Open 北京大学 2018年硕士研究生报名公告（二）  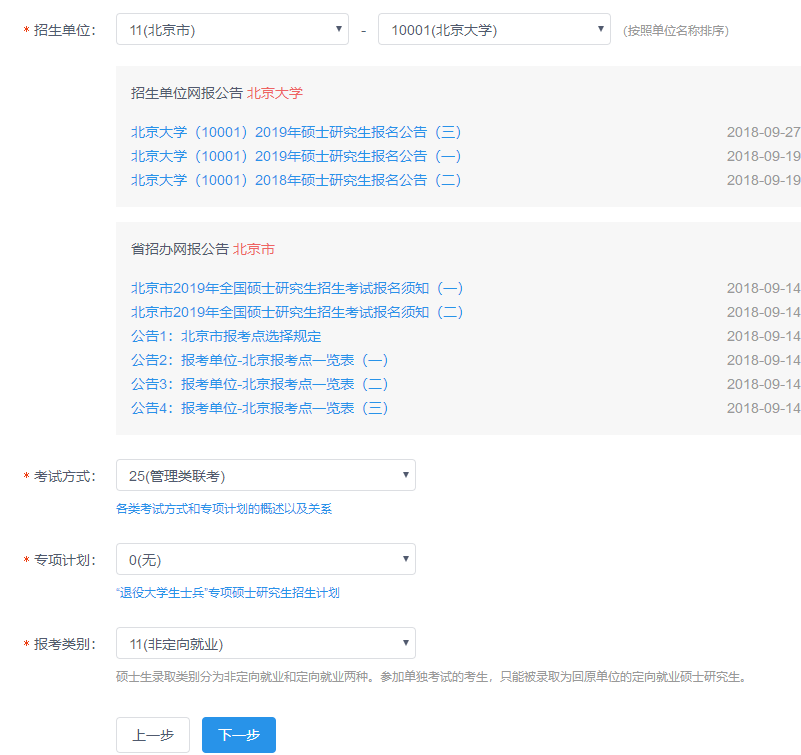point(296,180)
